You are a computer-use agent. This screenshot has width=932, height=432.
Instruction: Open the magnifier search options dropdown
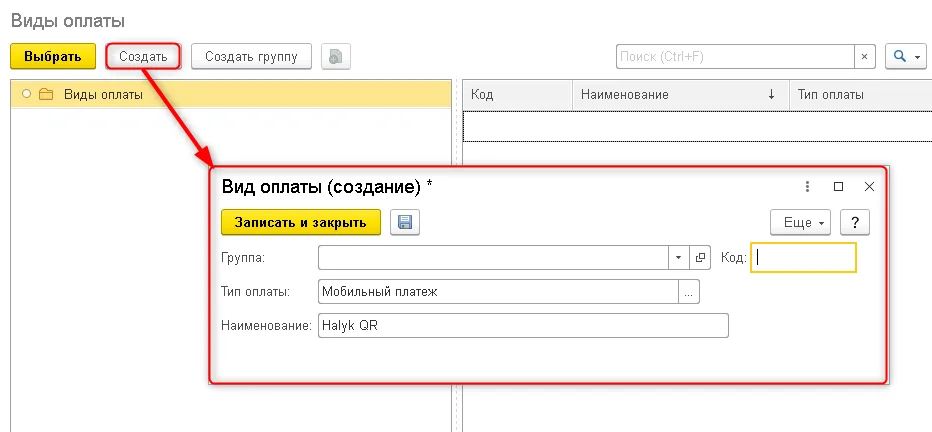tap(906, 56)
